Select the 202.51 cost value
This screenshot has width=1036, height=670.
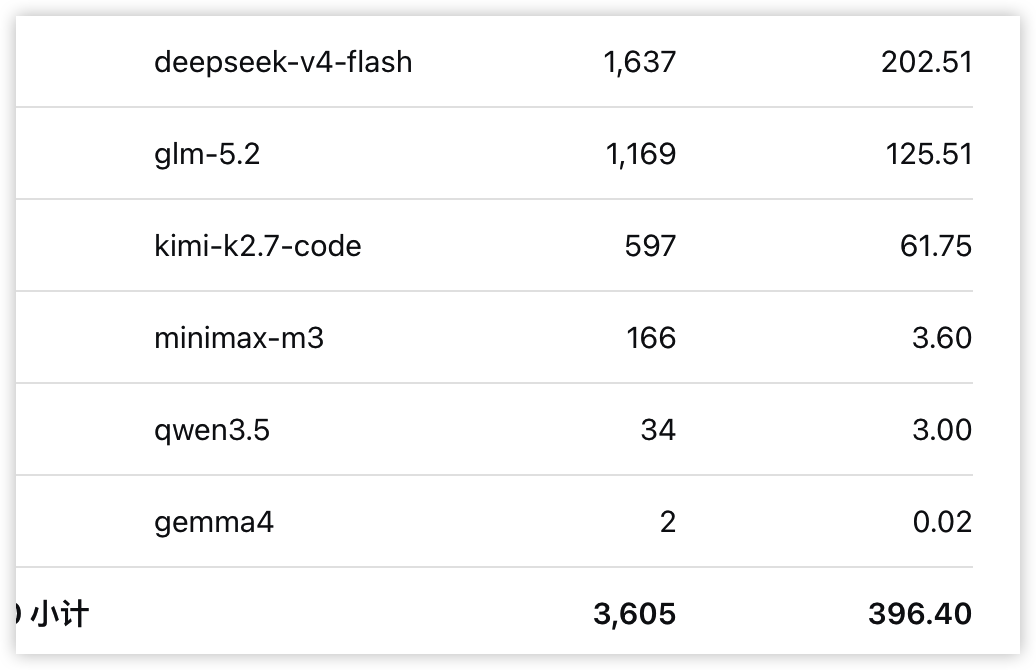pyautogui.click(x=926, y=63)
